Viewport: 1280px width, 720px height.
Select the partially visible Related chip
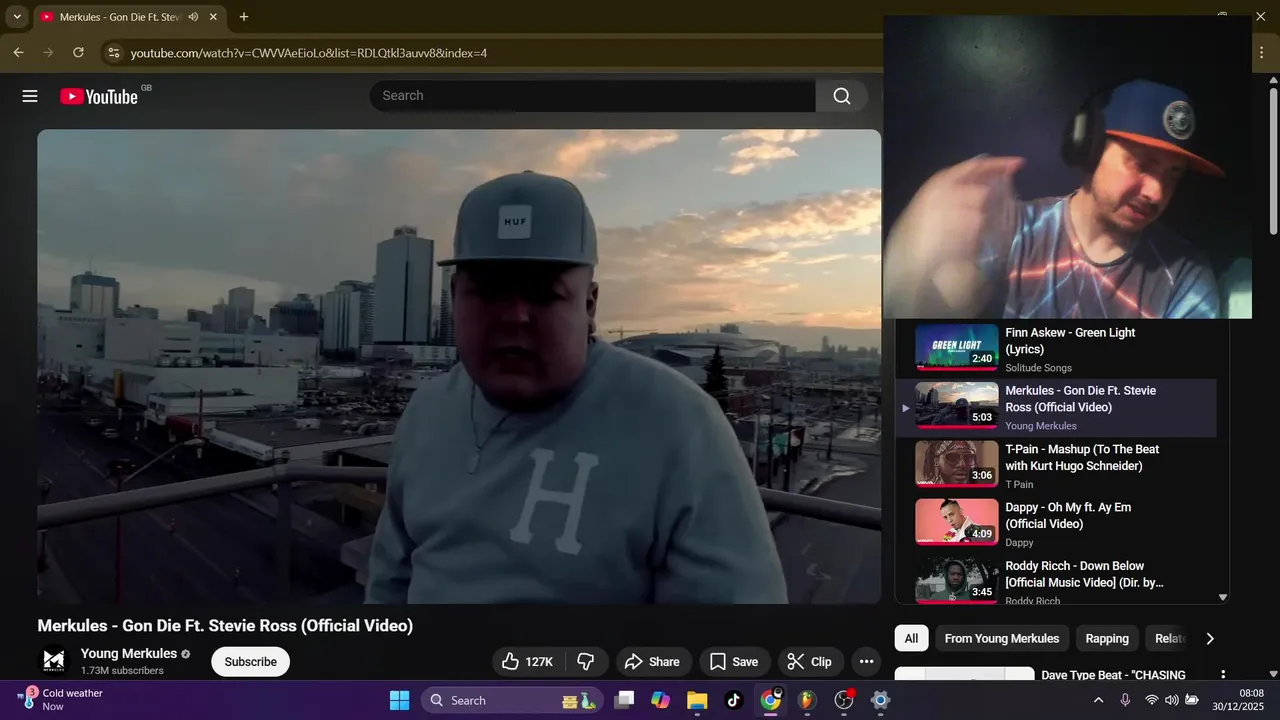click(x=1169, y=638)
